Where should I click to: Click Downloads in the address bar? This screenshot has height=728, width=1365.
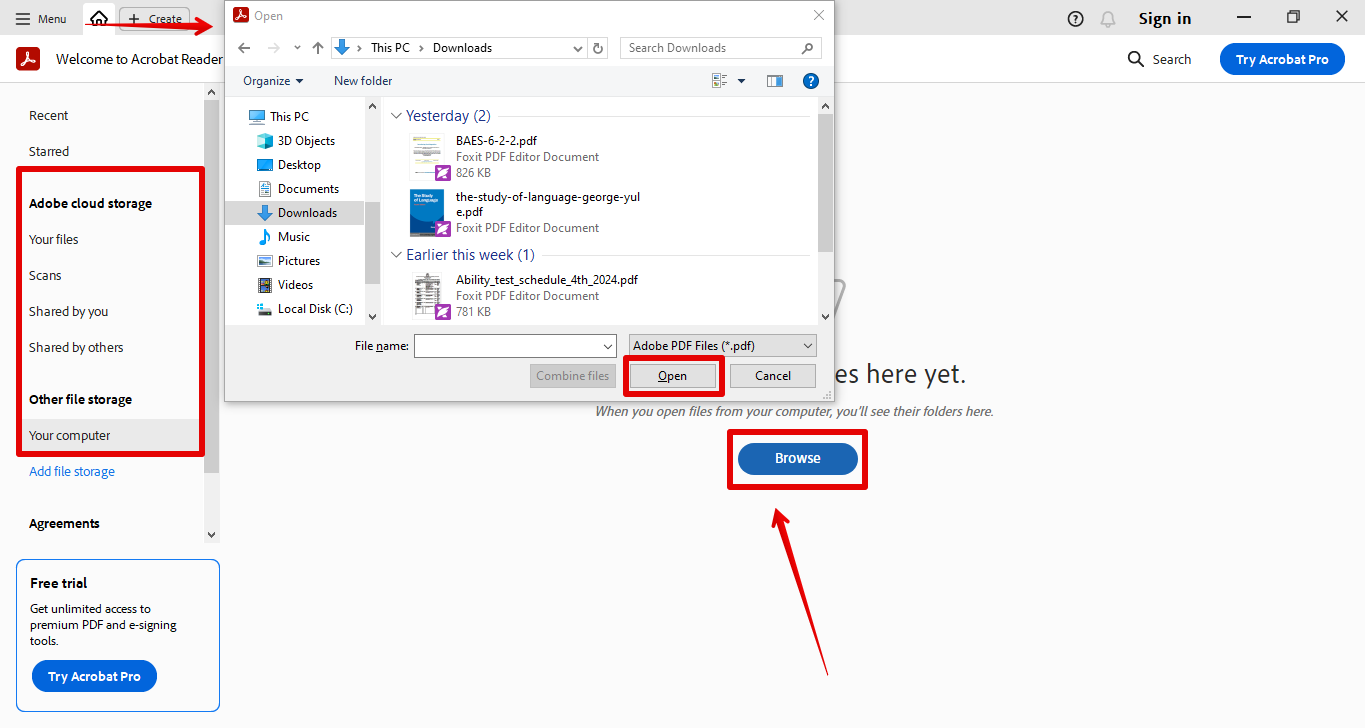coord(463,48)
